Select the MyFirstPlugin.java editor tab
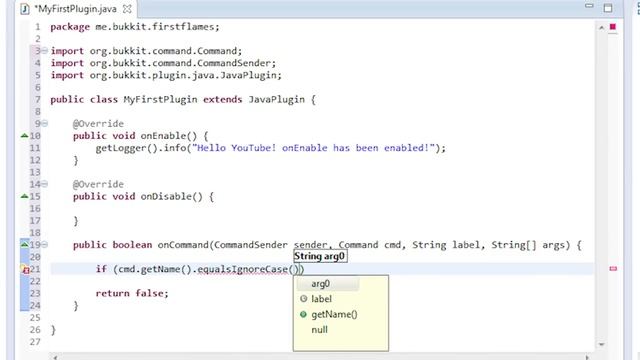The height and width of the screenshot is (360, 640). click(x=77, y=9)
